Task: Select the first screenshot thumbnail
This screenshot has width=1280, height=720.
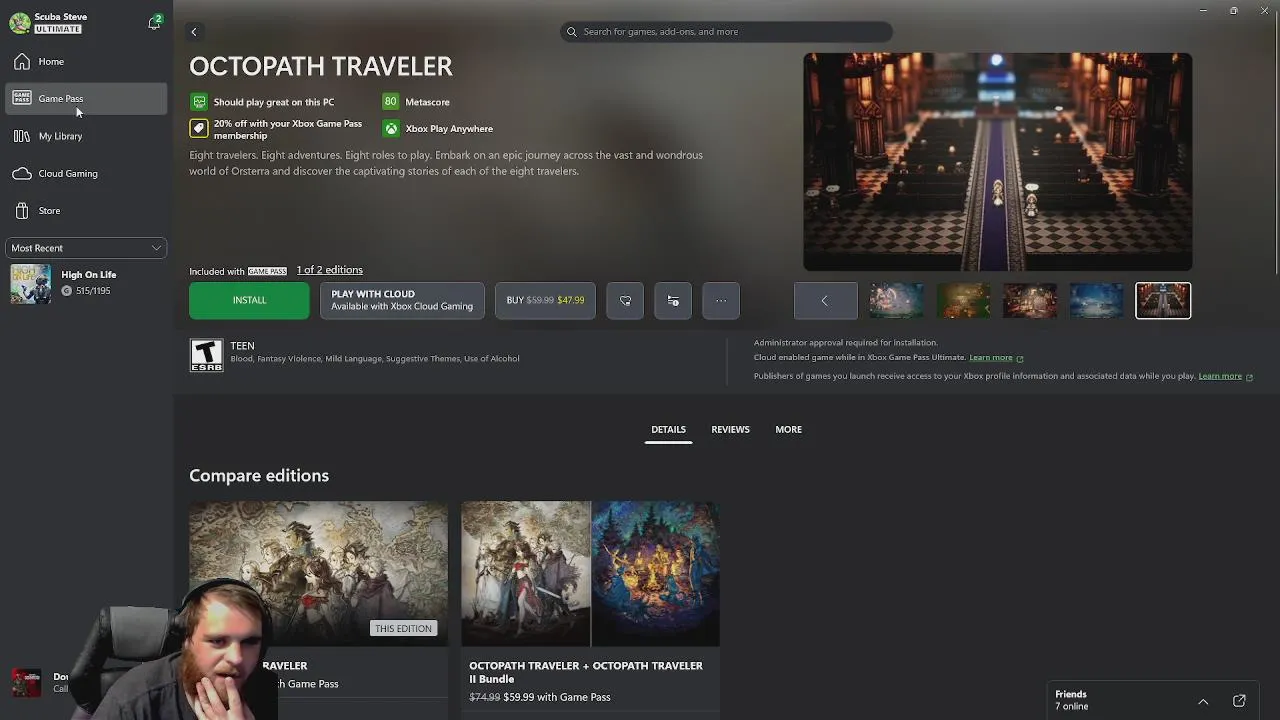Action: [x=896, y=301]
